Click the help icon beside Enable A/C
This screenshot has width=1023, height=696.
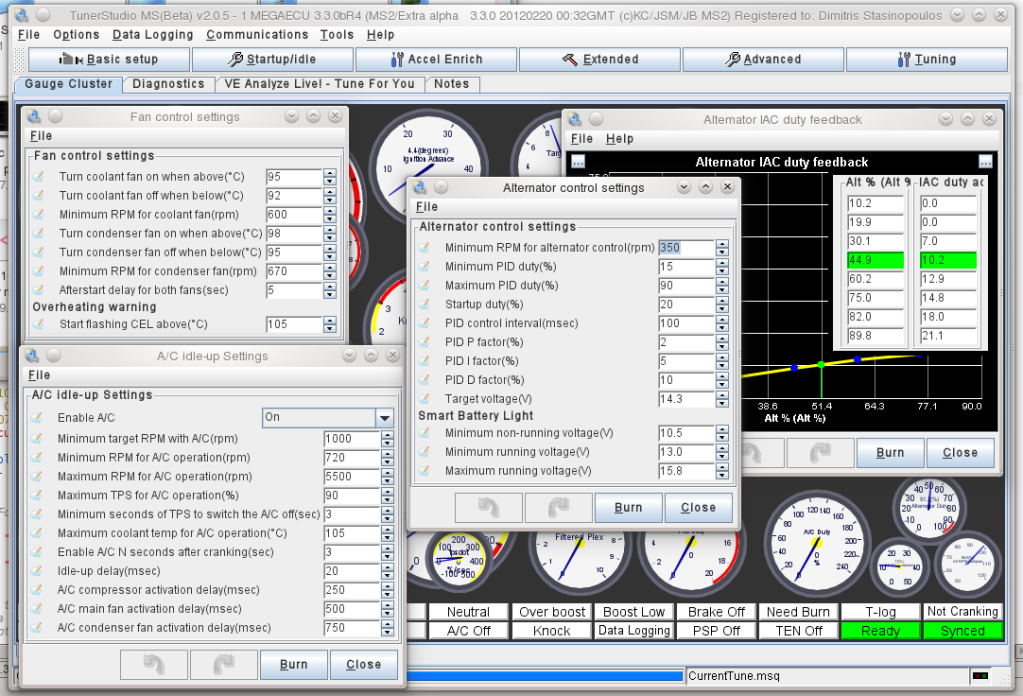tap(38, 417)
